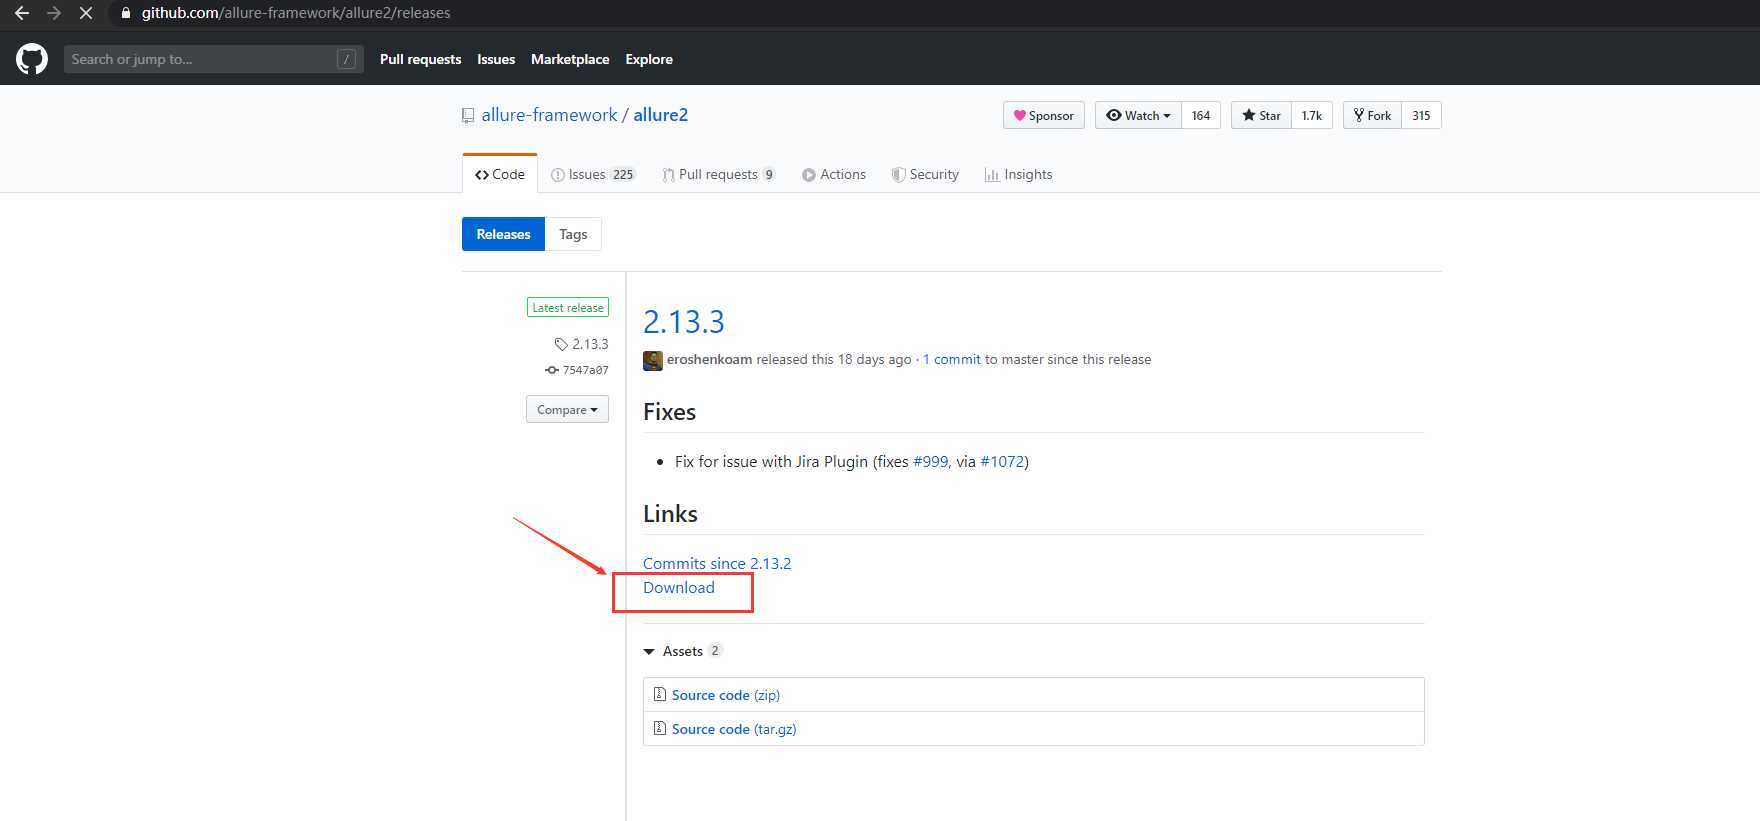Stop page loading with X button

(x=86, y=13)
